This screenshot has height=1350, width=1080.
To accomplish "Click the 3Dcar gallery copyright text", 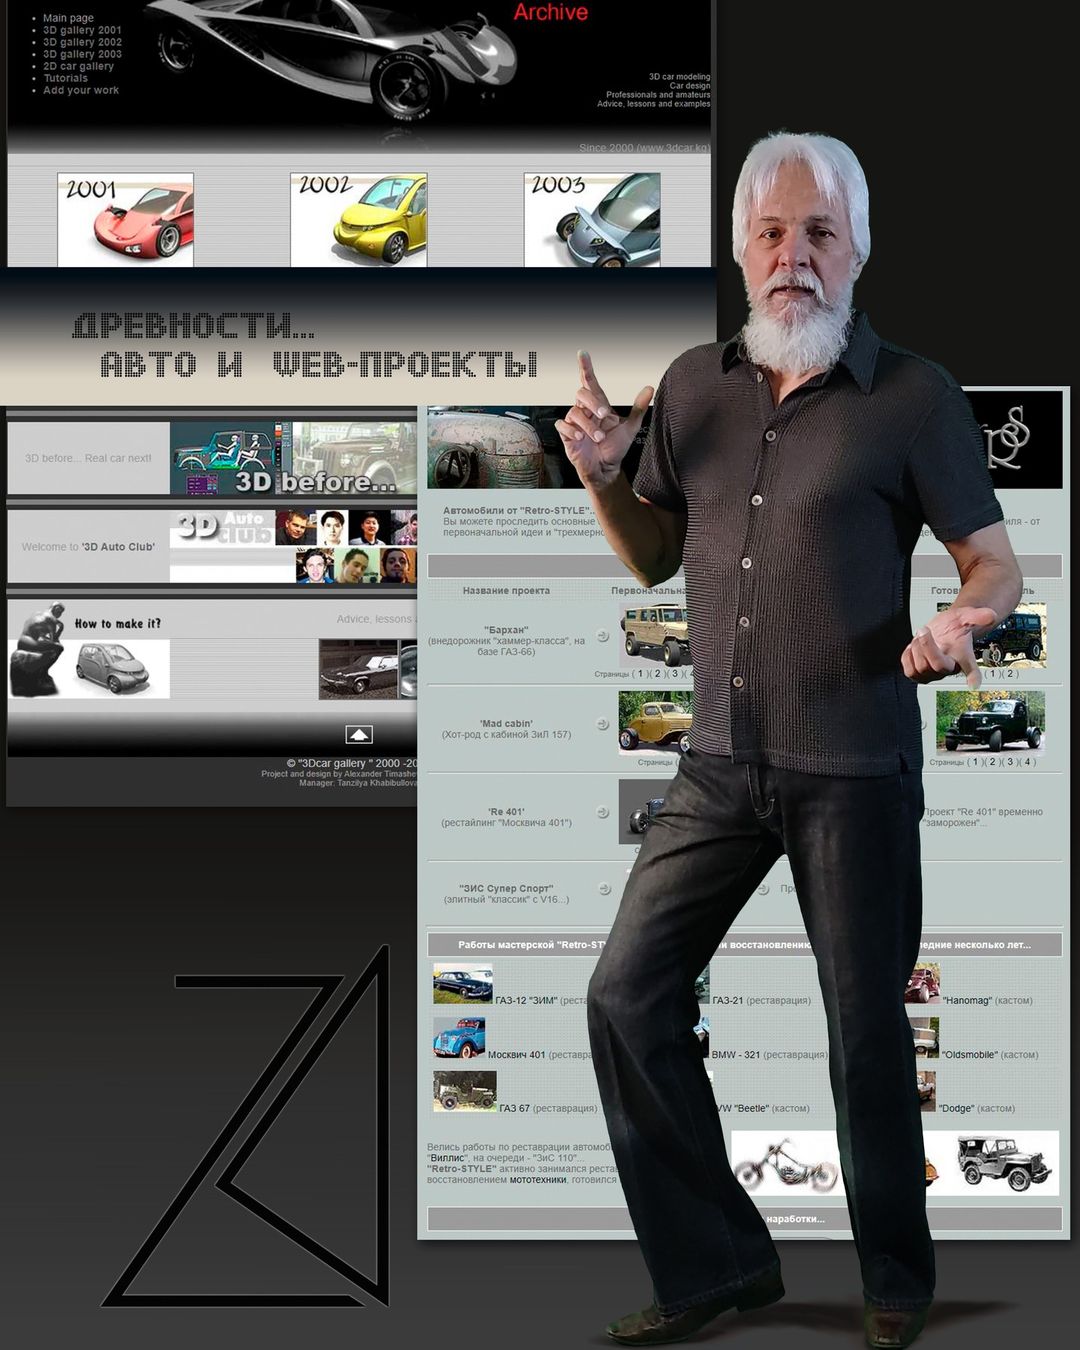I will (352, 763).
